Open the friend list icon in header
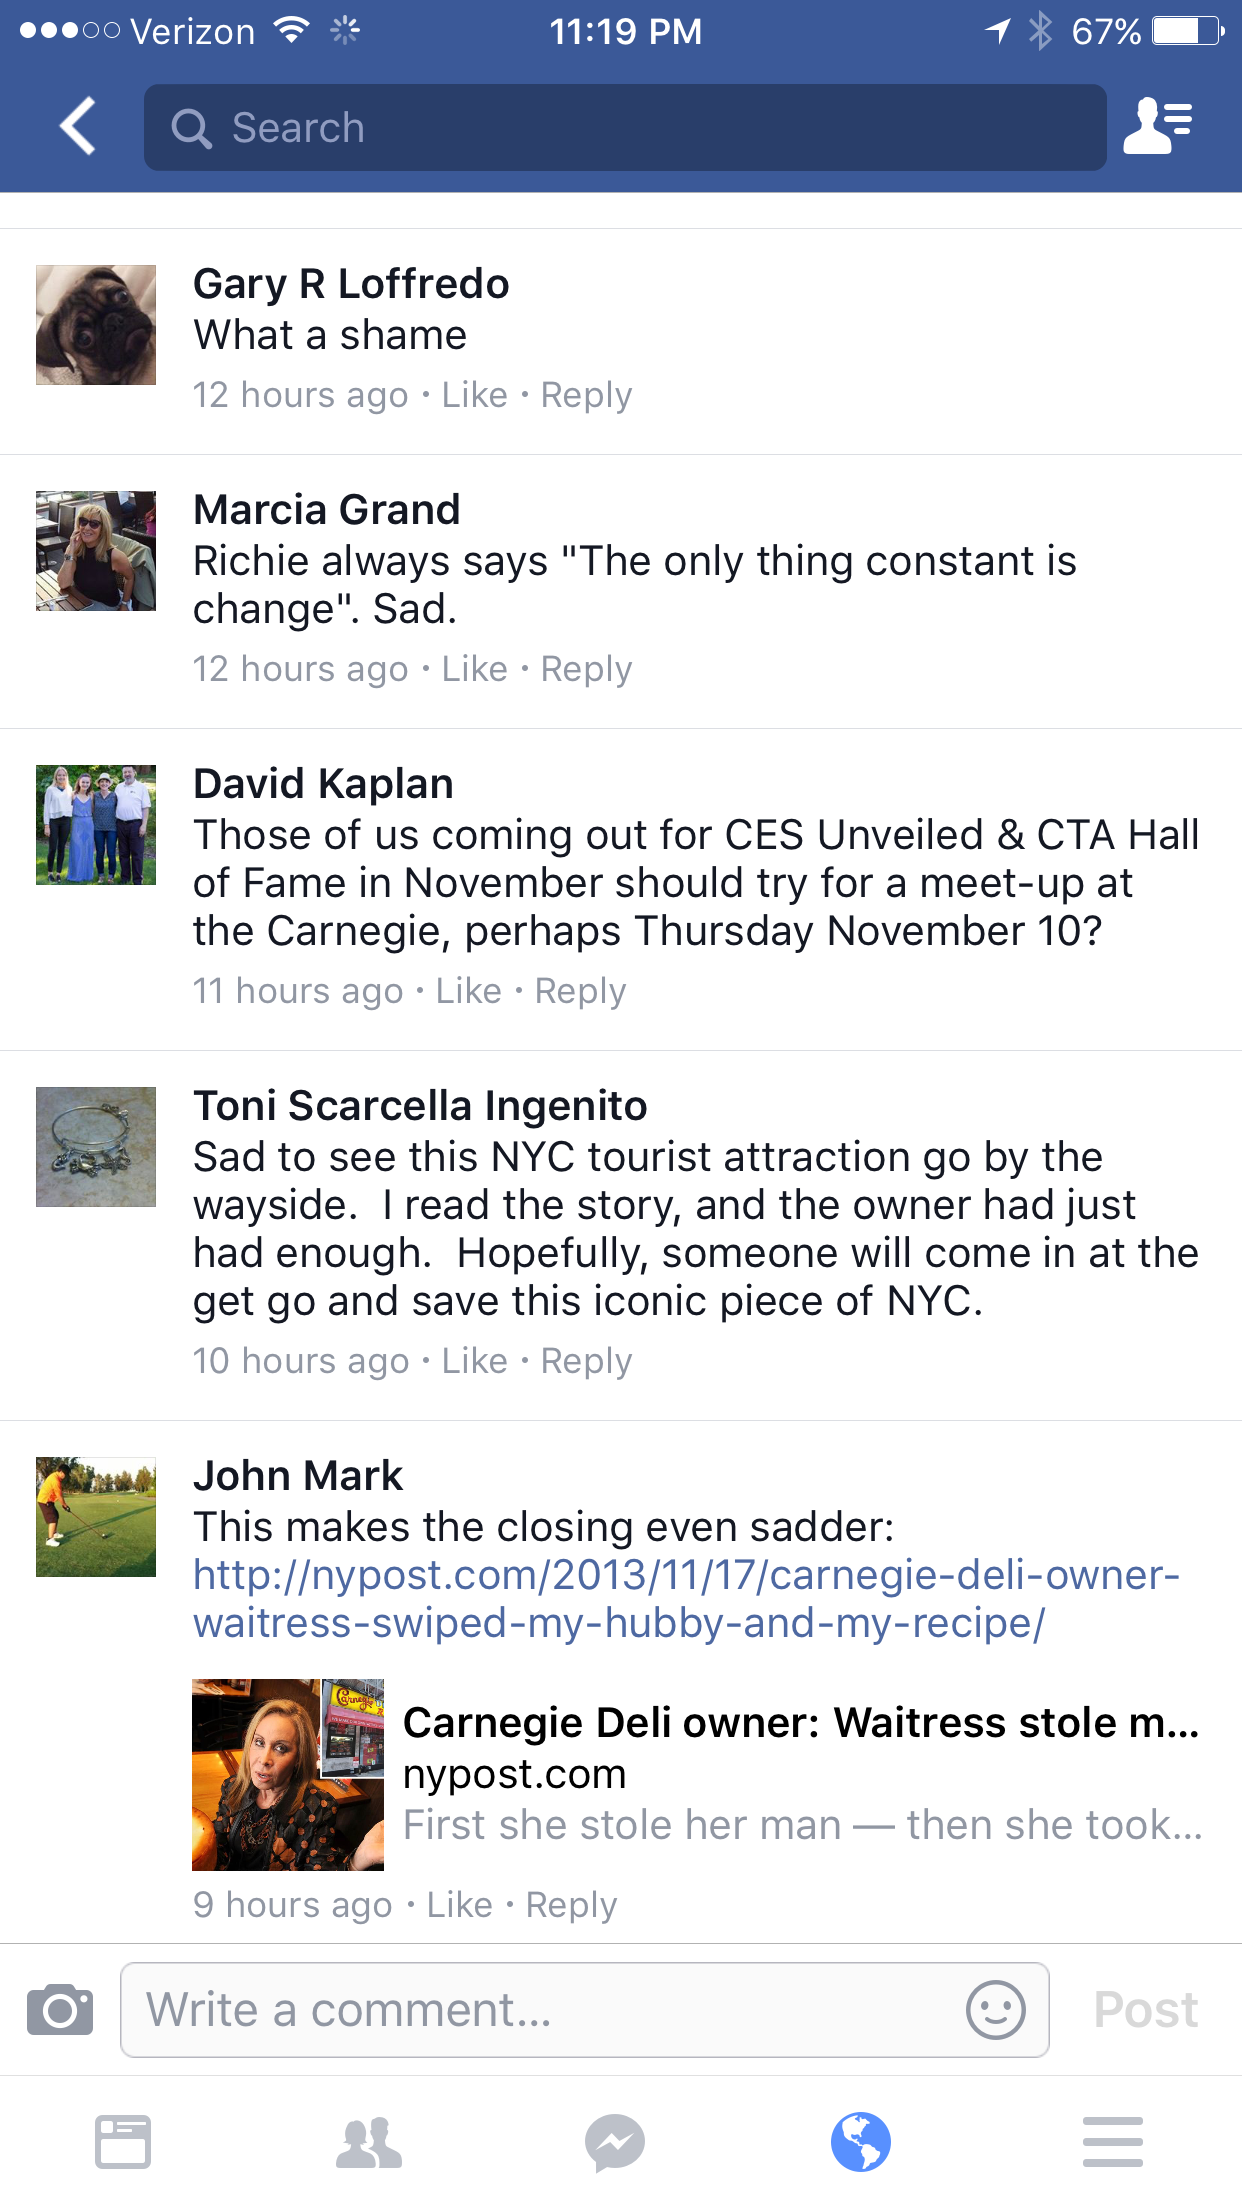Viewport: 1242px width, 2208px height. pos(1158,127)
